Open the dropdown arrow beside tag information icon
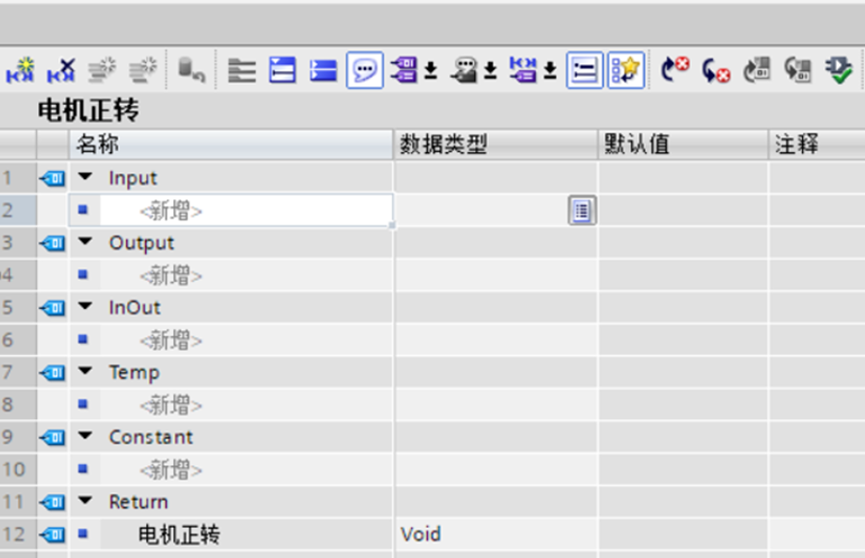The image size is (865, 558). [x=490, y=71]
